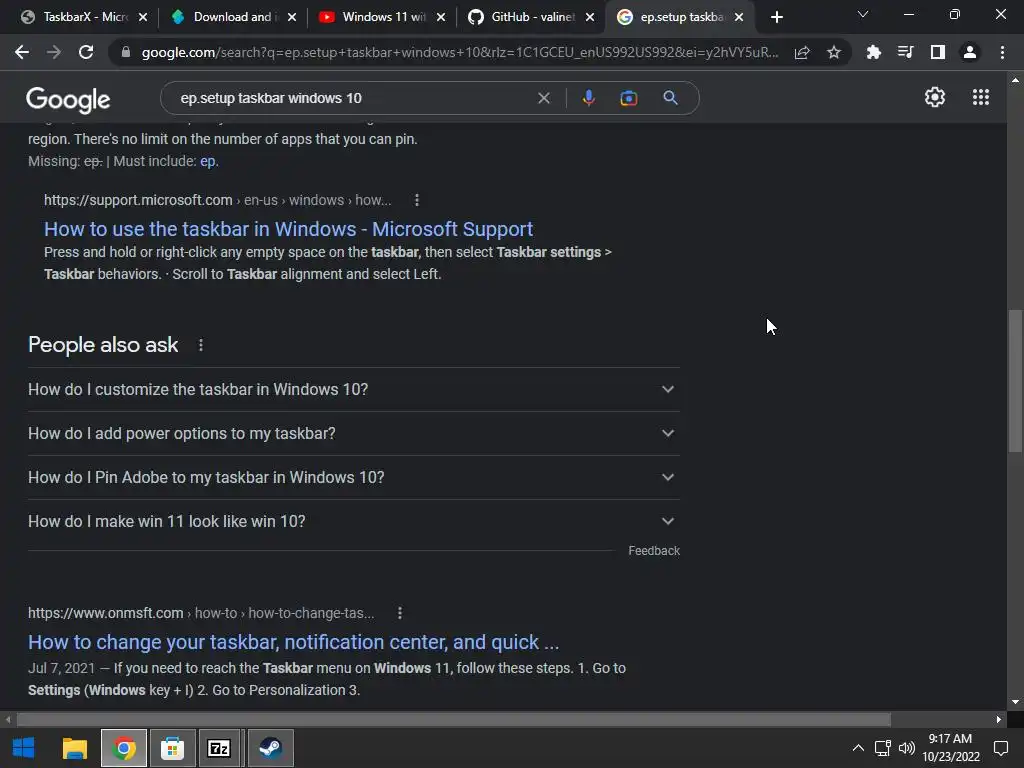
Task: Open People also ask options menu
Action: (200, 345)
